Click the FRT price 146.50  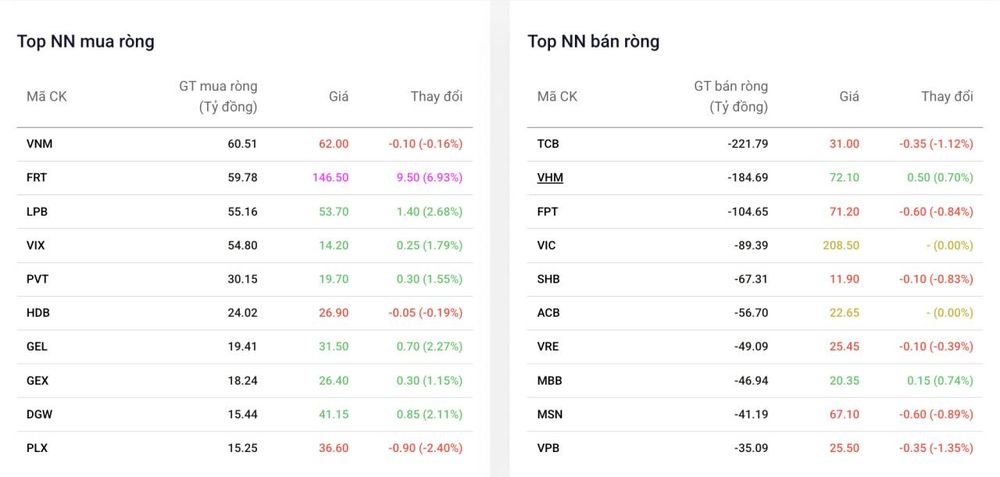330,177
